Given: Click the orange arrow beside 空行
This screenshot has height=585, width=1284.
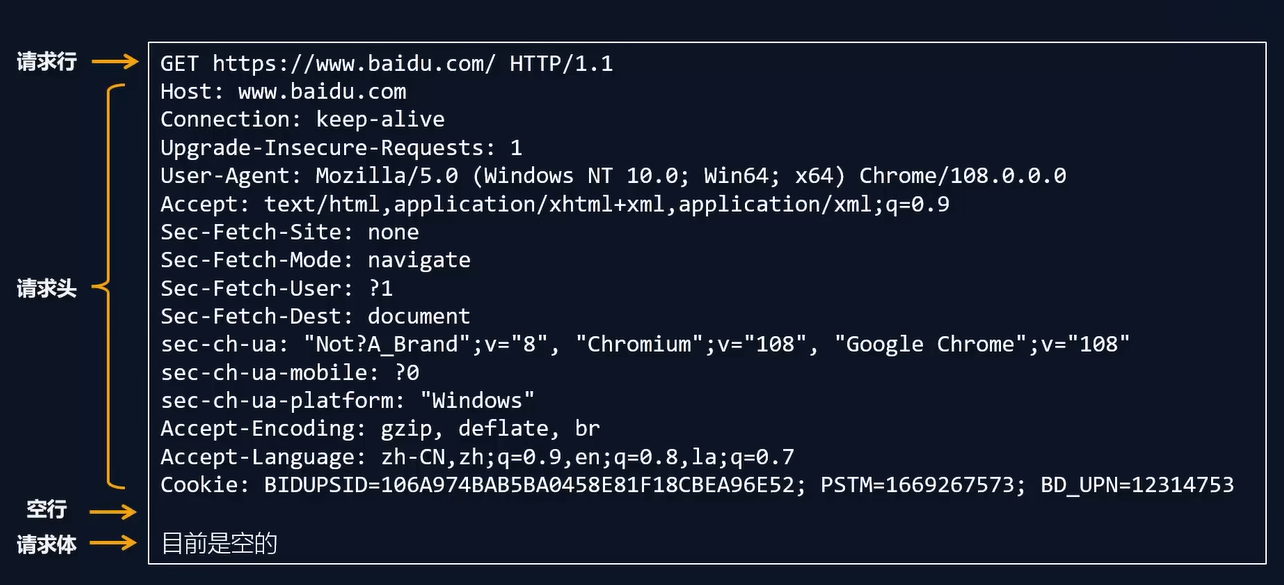Looking at the screenshot, I should point(115,511).
